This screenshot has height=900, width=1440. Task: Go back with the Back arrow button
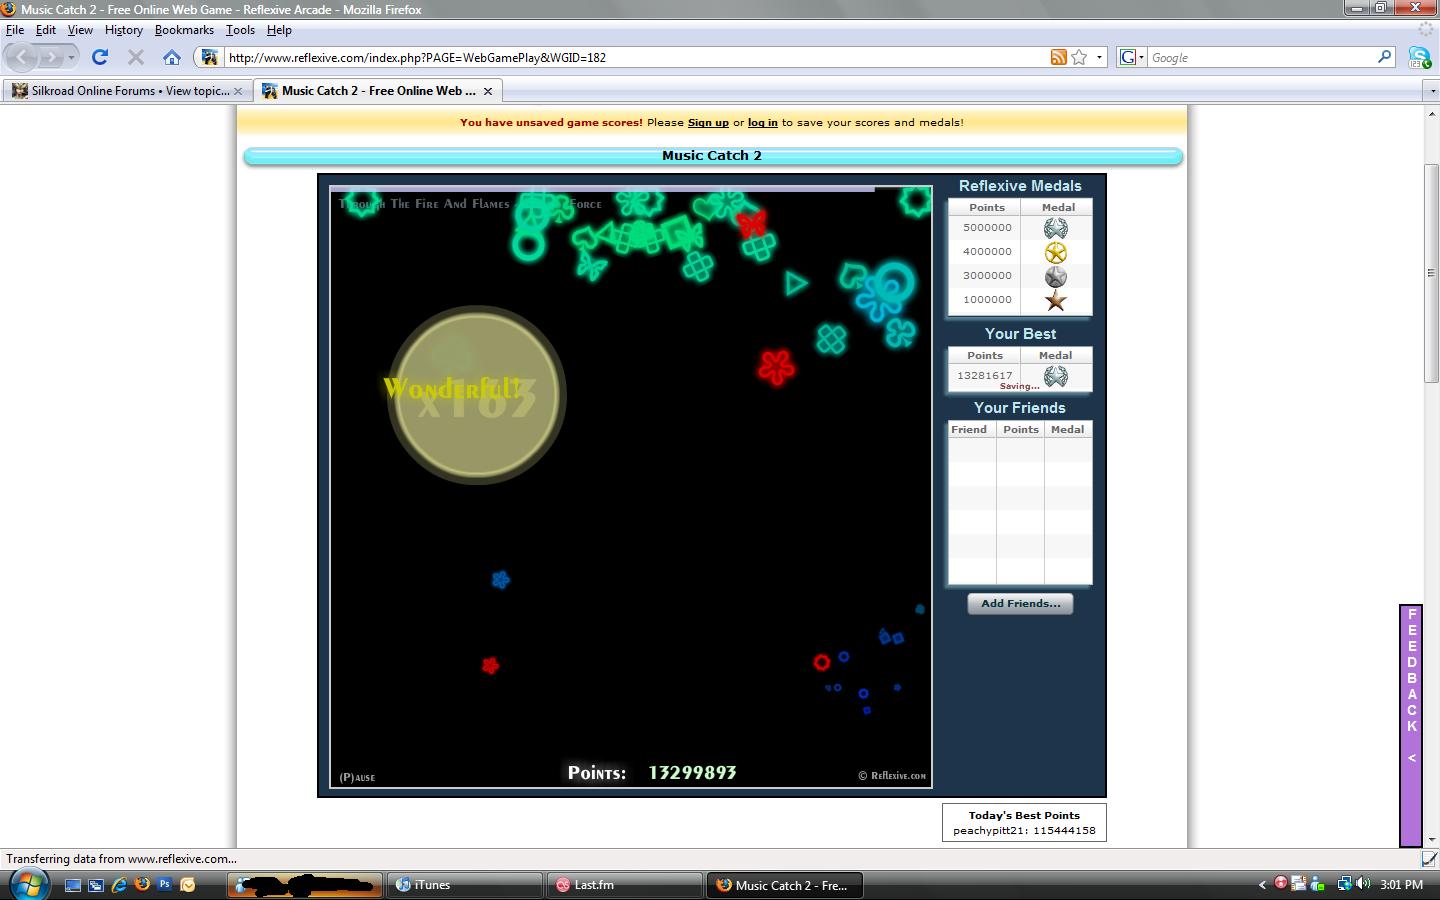point(22,57)
